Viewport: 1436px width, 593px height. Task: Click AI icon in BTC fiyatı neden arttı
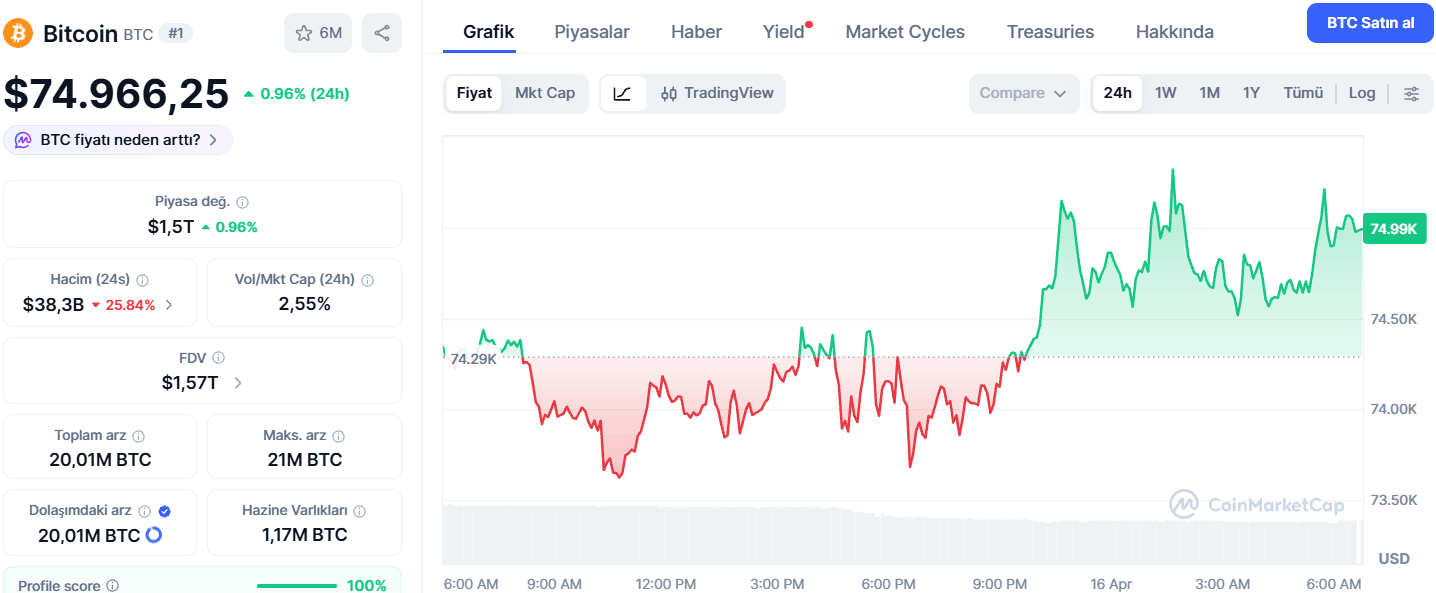coord(23,140)
